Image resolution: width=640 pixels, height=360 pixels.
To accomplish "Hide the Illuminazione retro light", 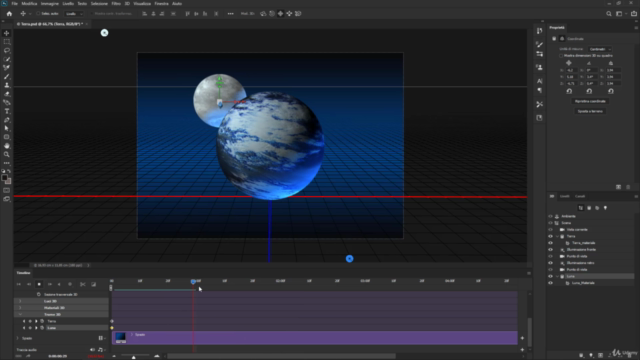I will tap(550, 263).
